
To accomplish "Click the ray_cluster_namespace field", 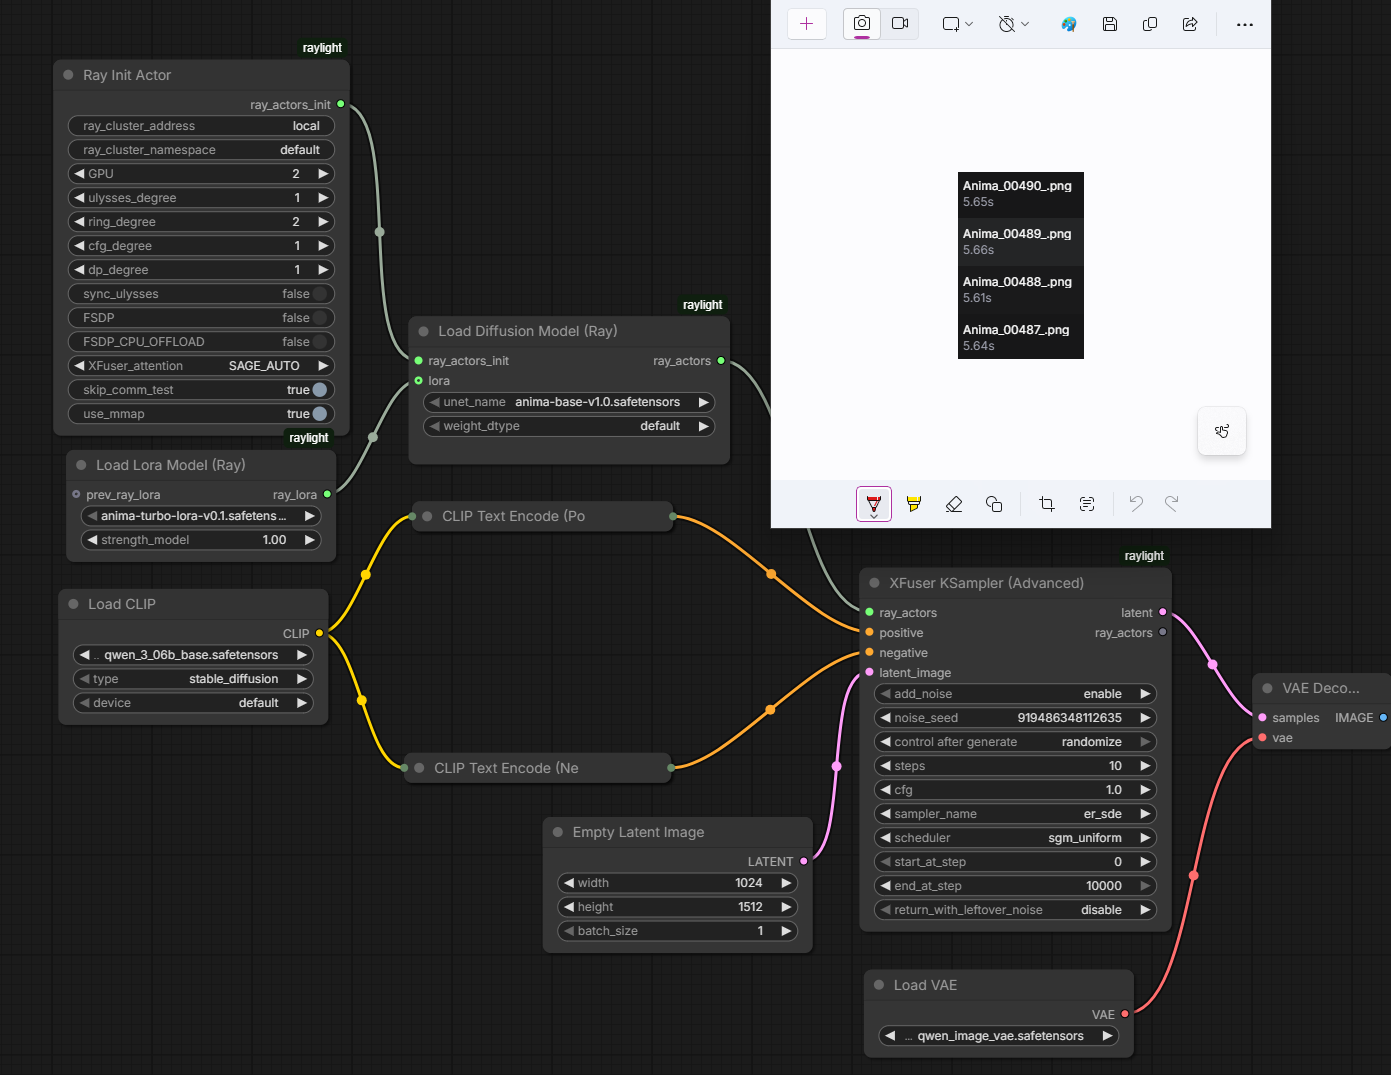I will click(201, 150).
